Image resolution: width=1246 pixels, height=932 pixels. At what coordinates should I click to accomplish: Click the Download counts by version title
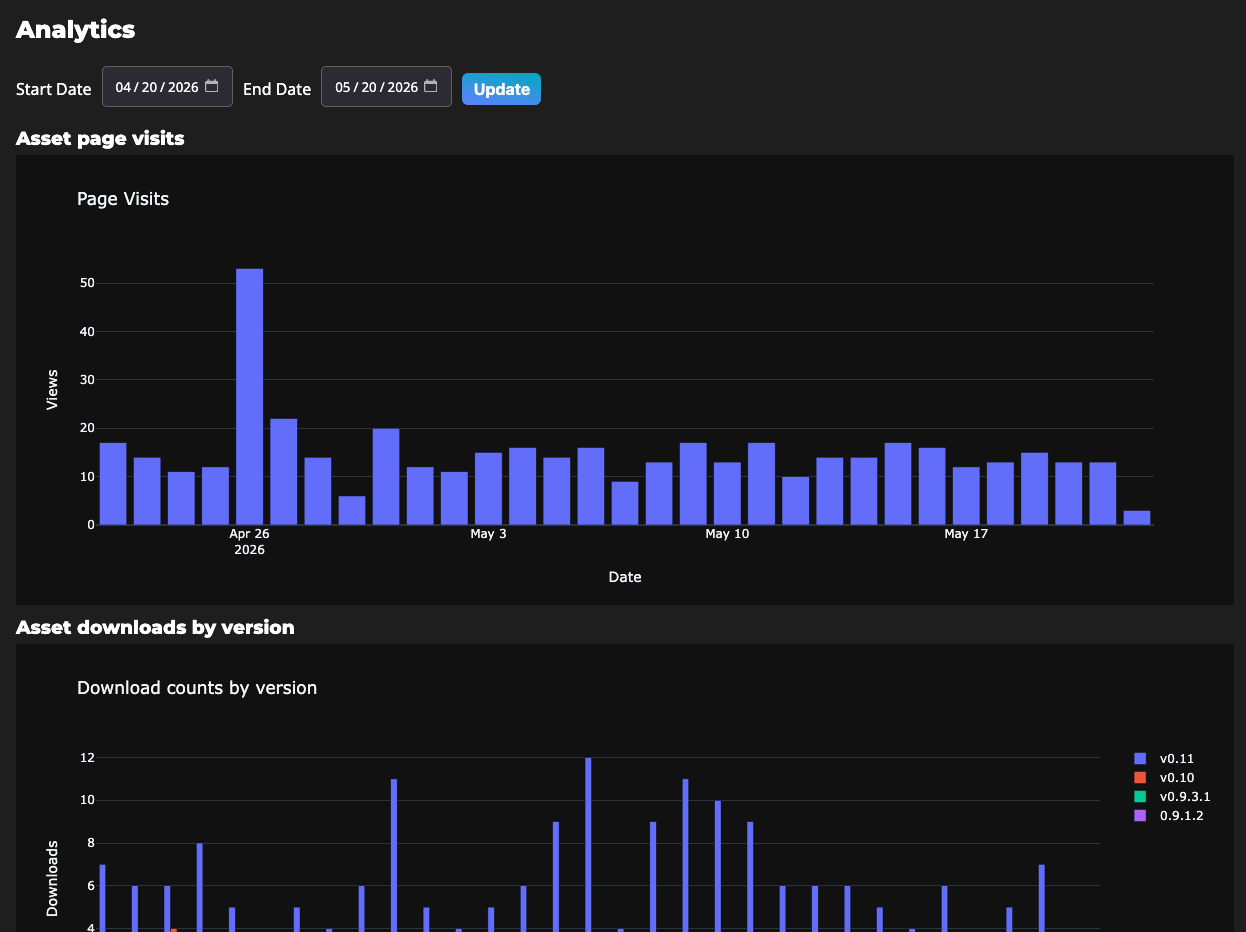[197, 688]
